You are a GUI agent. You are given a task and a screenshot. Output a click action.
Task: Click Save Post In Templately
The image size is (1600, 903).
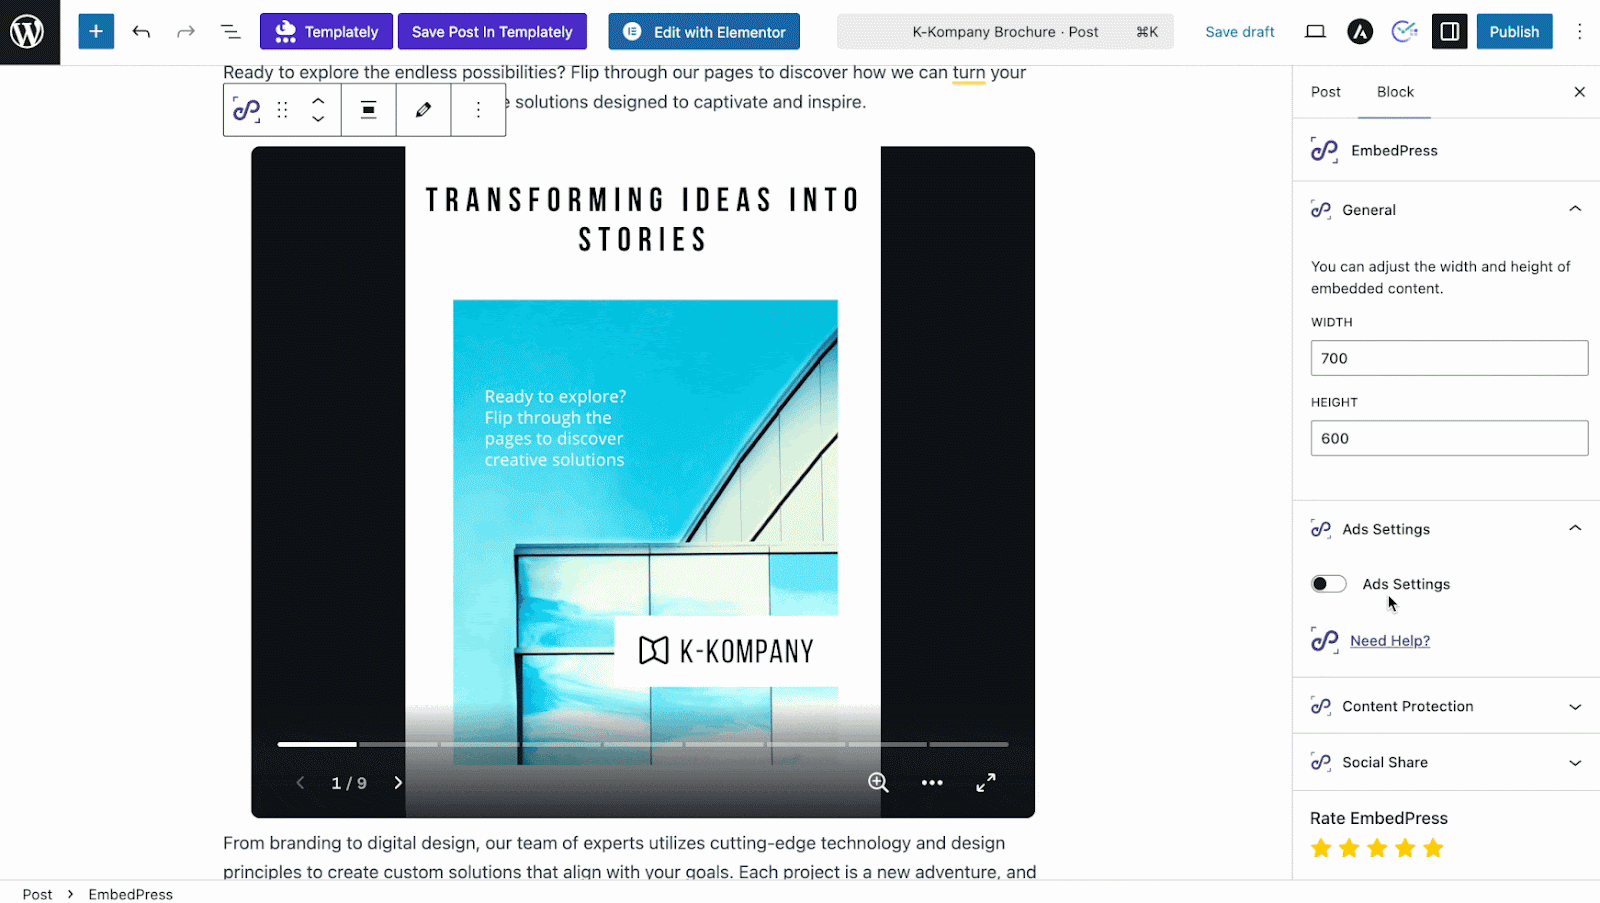492,32
